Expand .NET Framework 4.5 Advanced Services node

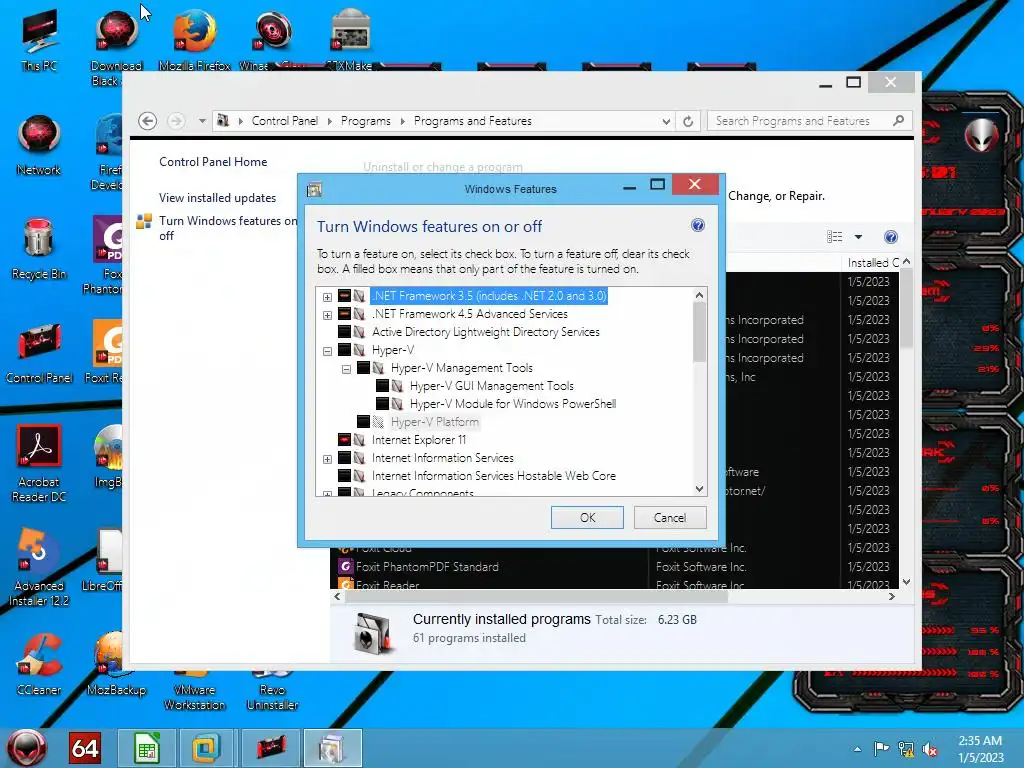[327, 315]
